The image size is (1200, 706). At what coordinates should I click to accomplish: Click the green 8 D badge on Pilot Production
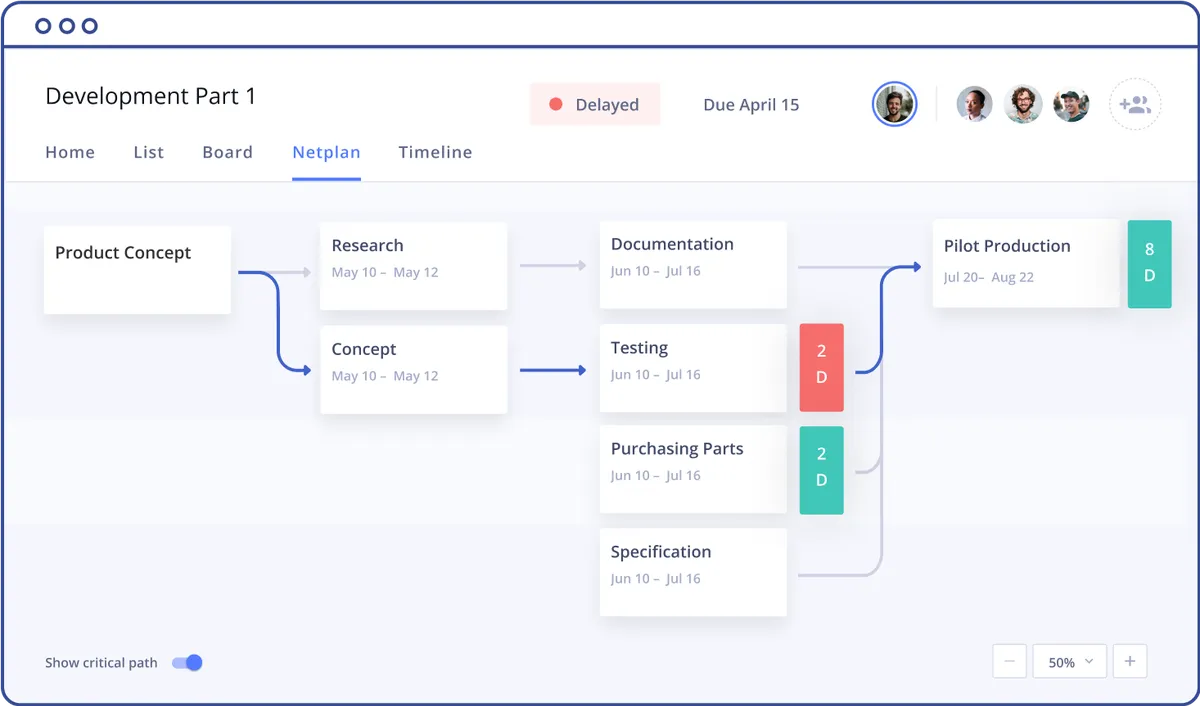1149,263
